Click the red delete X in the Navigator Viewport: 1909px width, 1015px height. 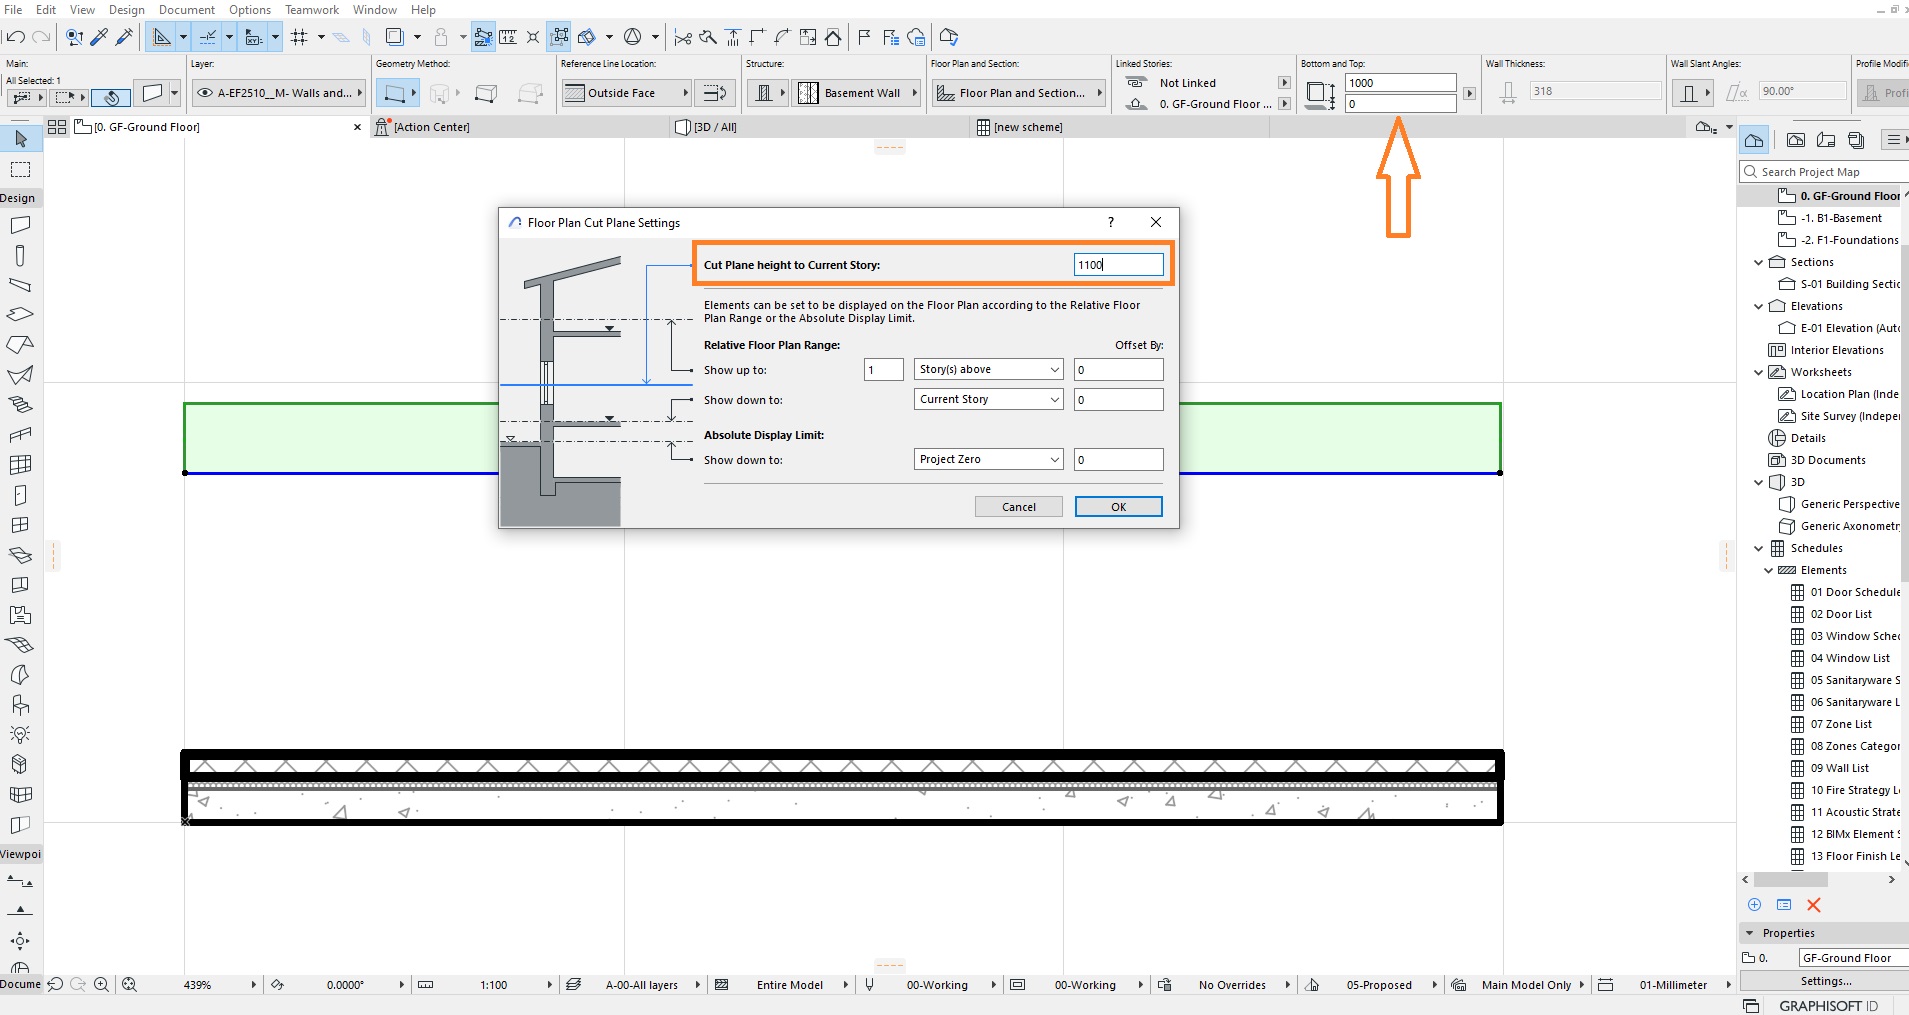(x=1814, y=905)
